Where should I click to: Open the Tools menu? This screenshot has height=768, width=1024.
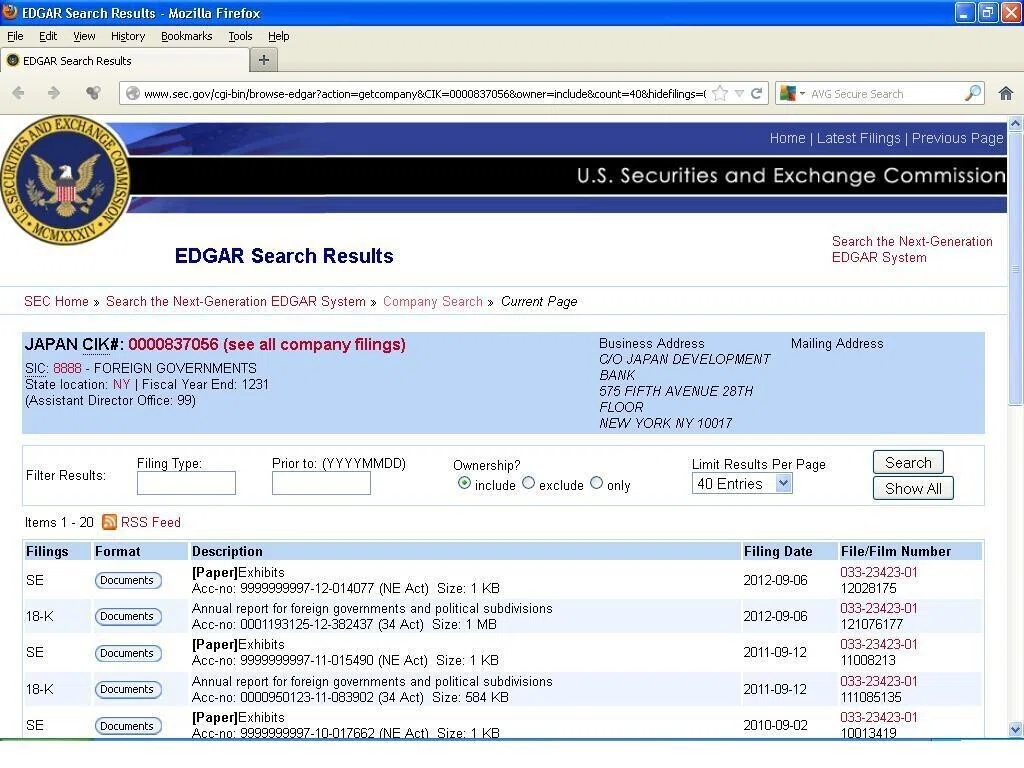[x=240, y=36]
